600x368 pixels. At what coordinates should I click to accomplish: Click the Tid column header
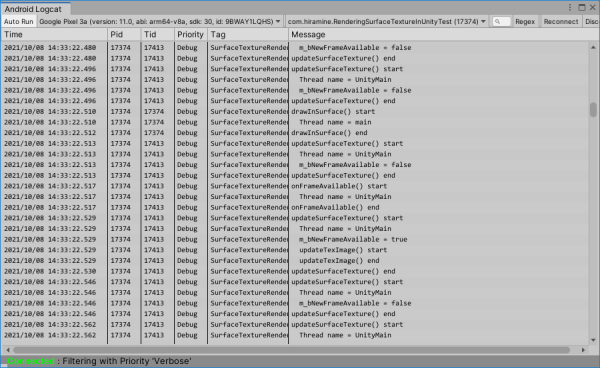pos(157,34)
